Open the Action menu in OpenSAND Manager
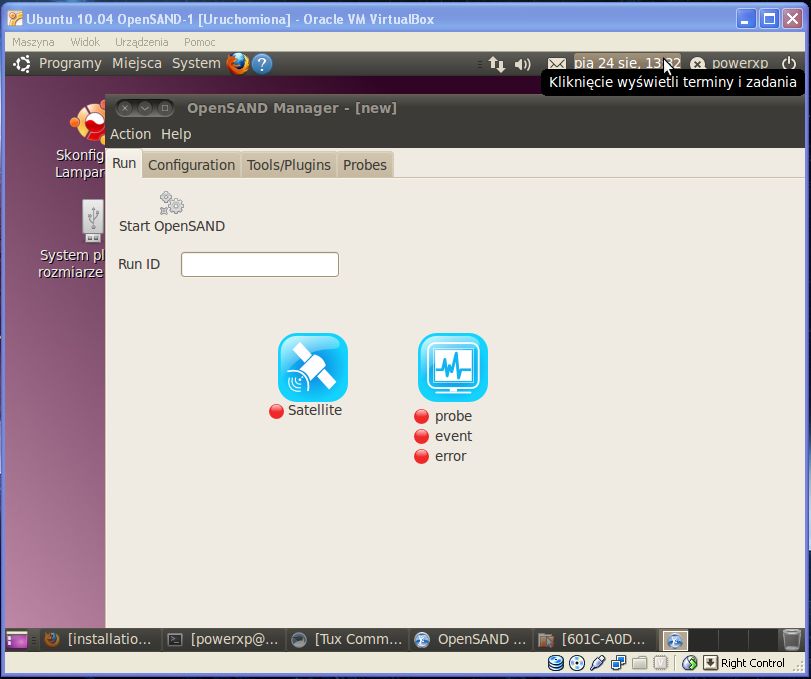This screenshot has width=811, height=679. (130, 134)
